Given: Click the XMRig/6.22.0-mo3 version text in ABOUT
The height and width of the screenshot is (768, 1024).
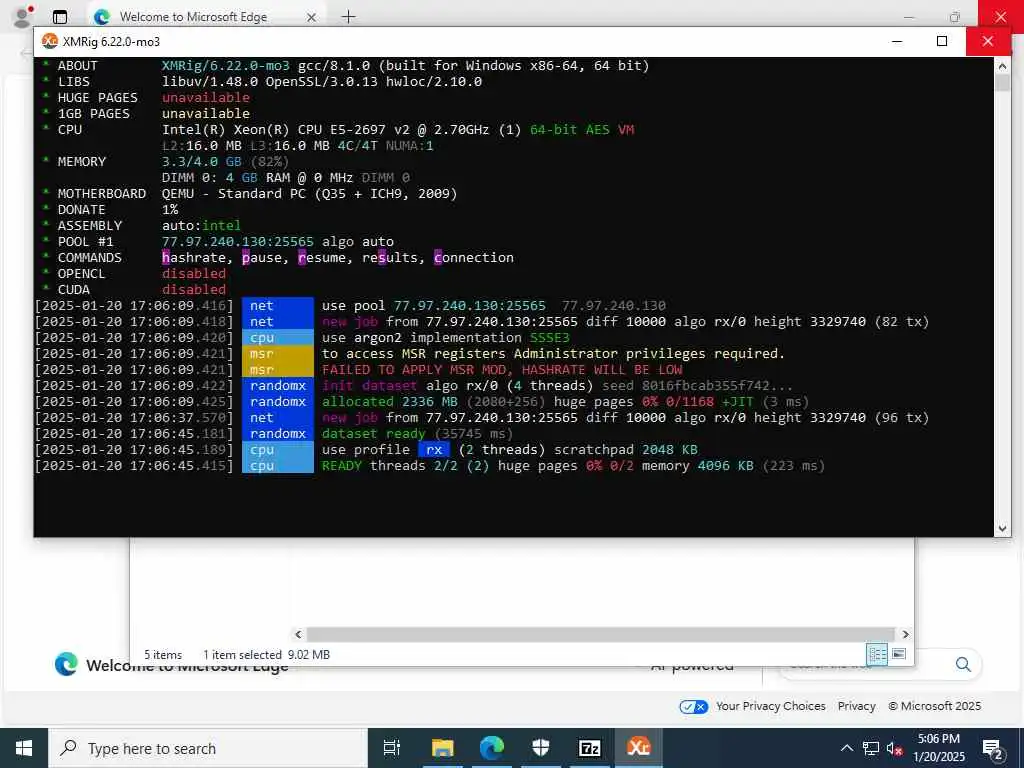Looking at the screenshot, I should point(225,65).
